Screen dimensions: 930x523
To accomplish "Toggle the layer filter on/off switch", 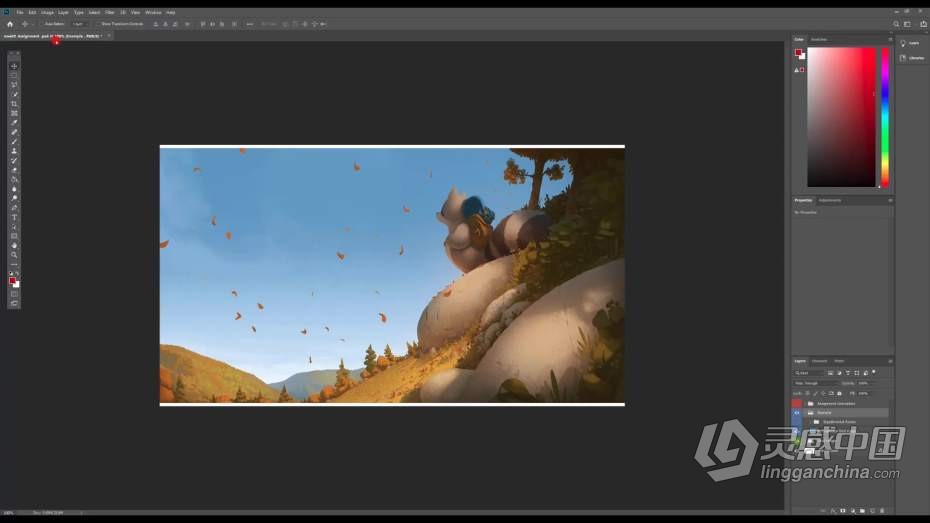I will 874,372.
